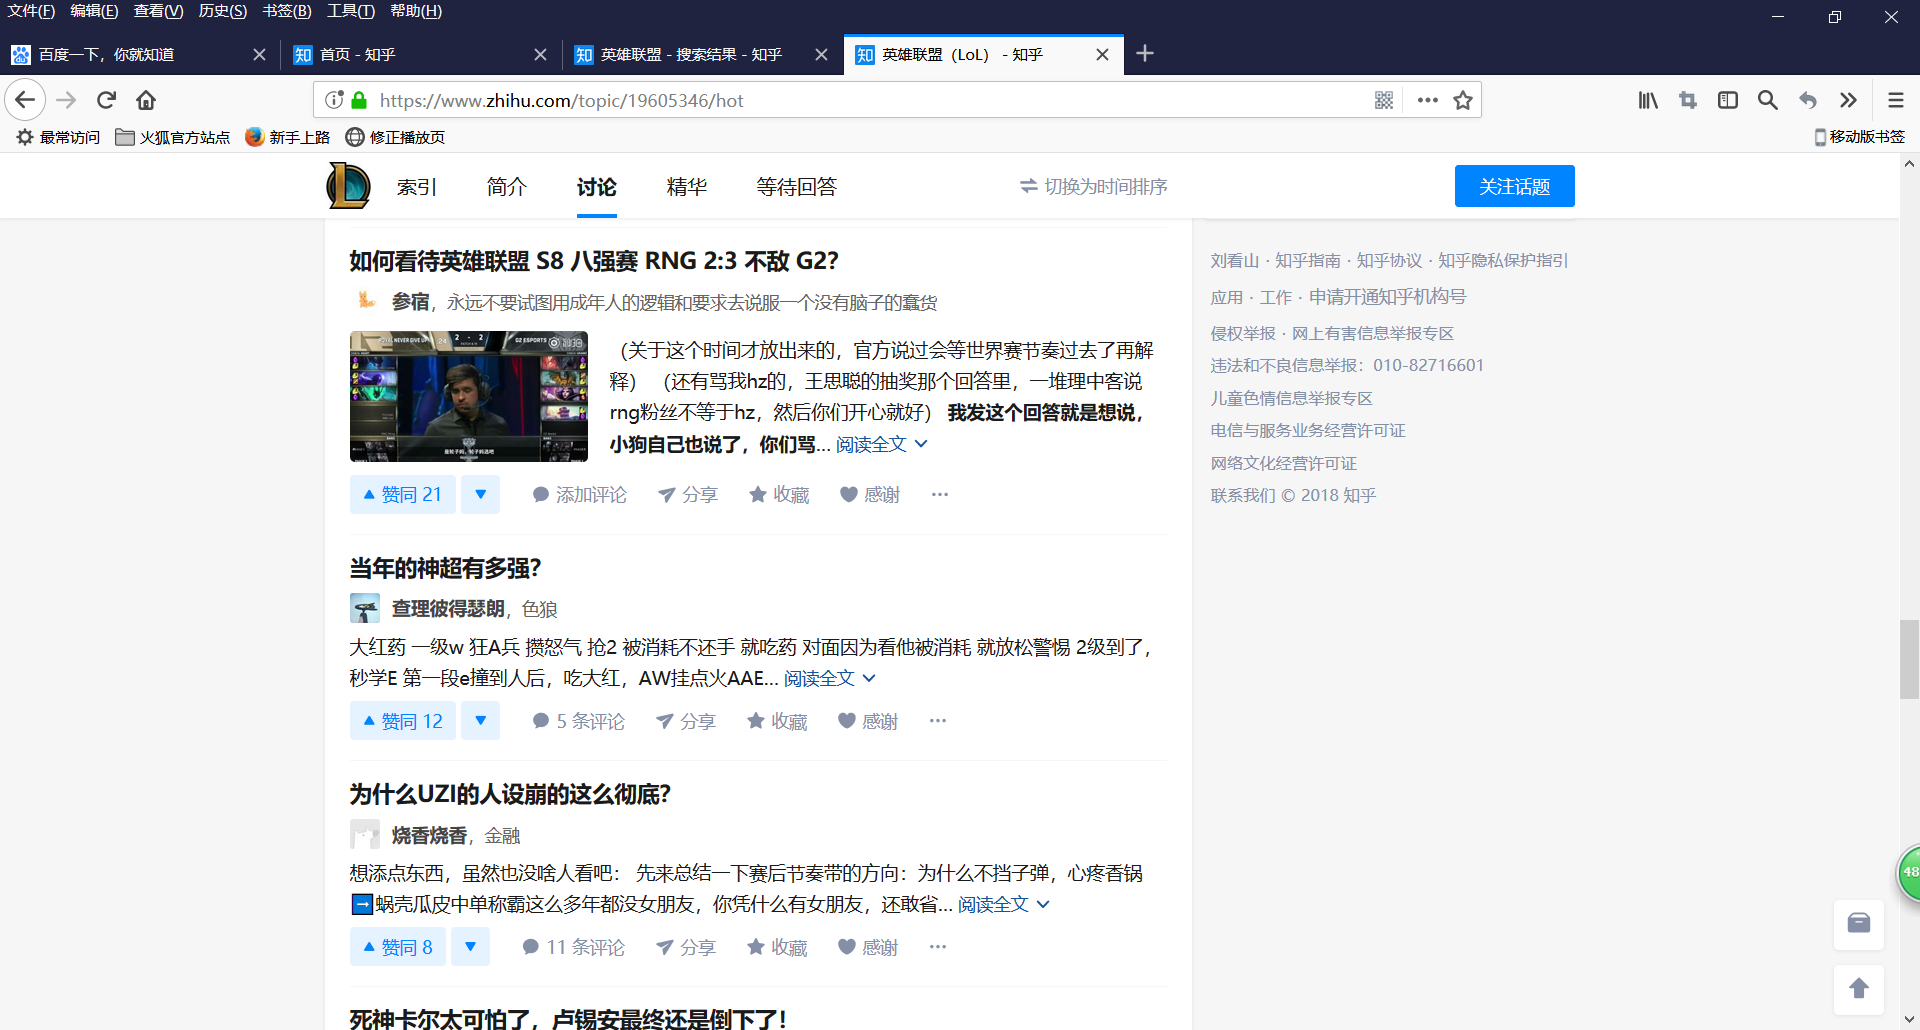The image size is (1920, 1030).
Task: Favorite the 神超 answer
Action: [x=777, y=721]
